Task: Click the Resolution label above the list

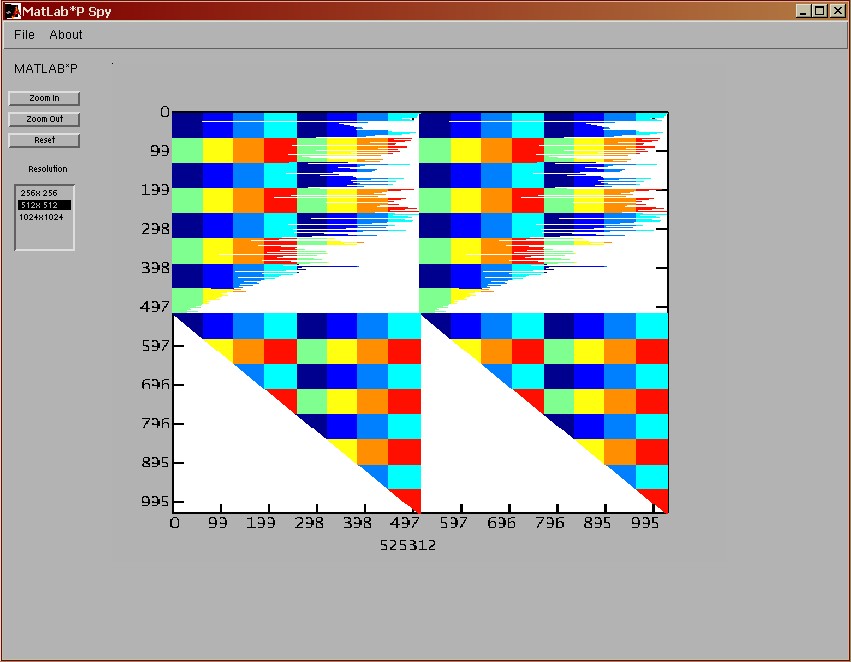Action: click(x=48, y=169)
